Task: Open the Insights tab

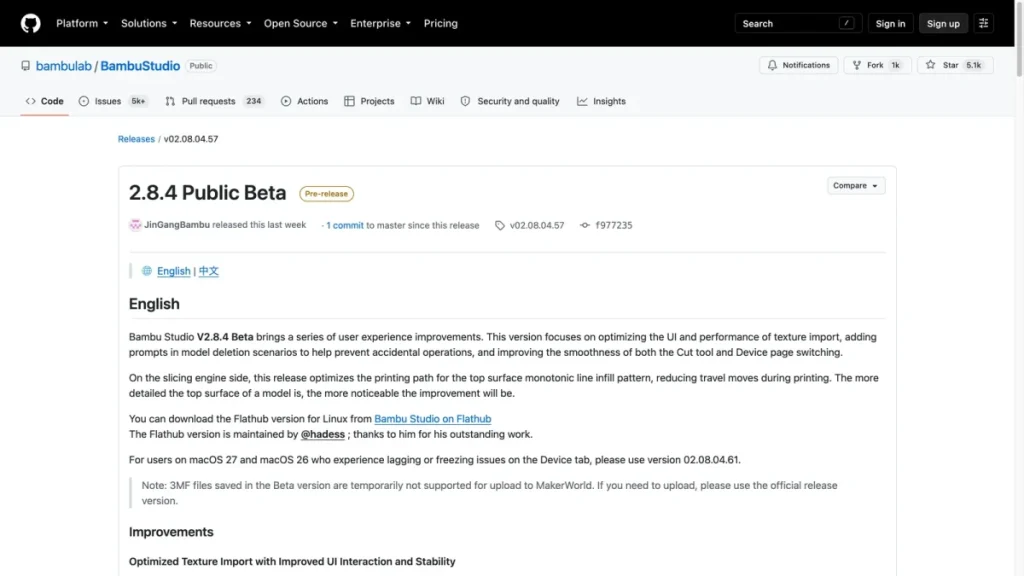Action: click(601, 101)
